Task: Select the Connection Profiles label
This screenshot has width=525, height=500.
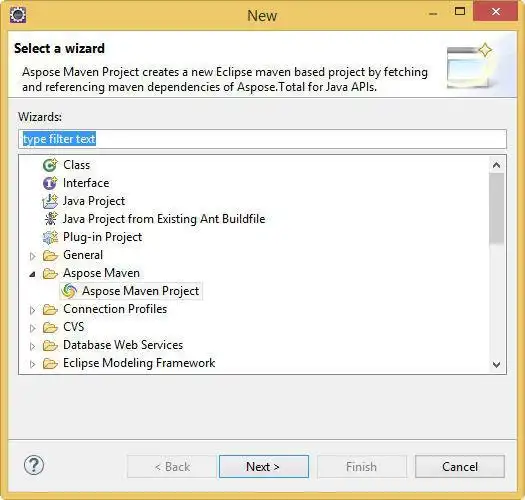Action: 115,309
